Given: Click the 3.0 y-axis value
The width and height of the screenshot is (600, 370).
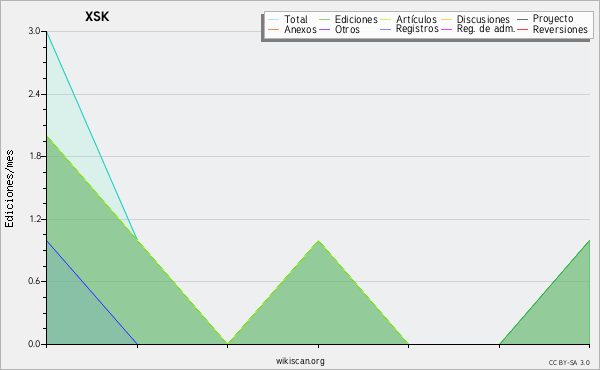Looking at the screenshot, I should click(x=34, y=31).
